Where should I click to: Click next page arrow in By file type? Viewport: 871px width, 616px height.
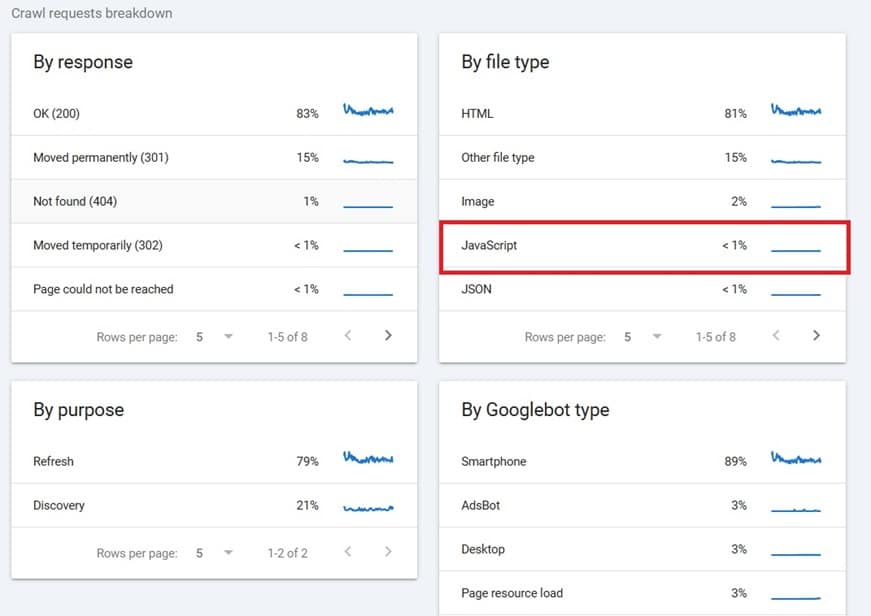(816, 336)
